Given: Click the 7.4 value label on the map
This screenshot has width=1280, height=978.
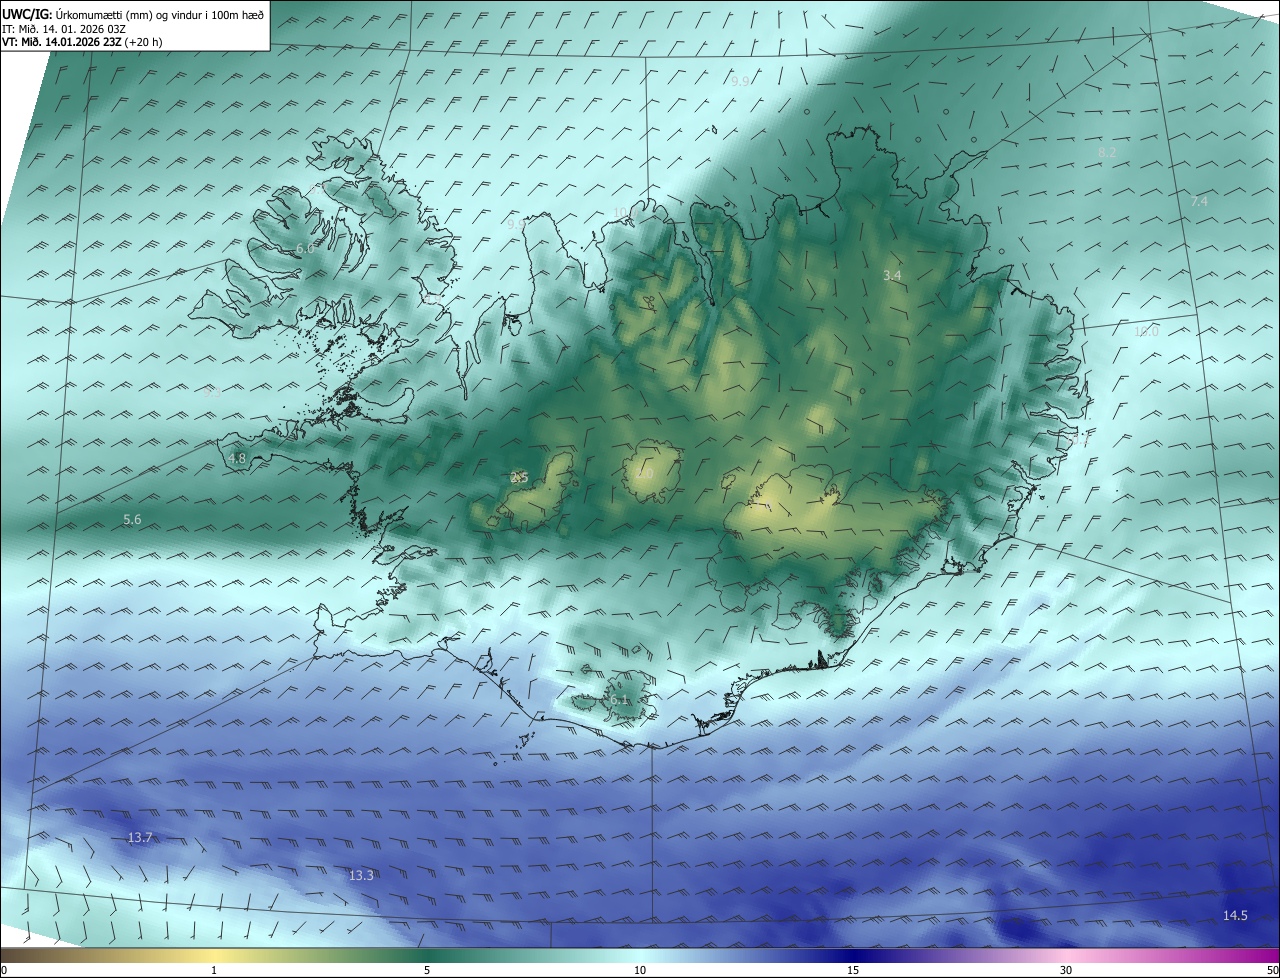Looking at the screenshot, I should point(1199,202).
